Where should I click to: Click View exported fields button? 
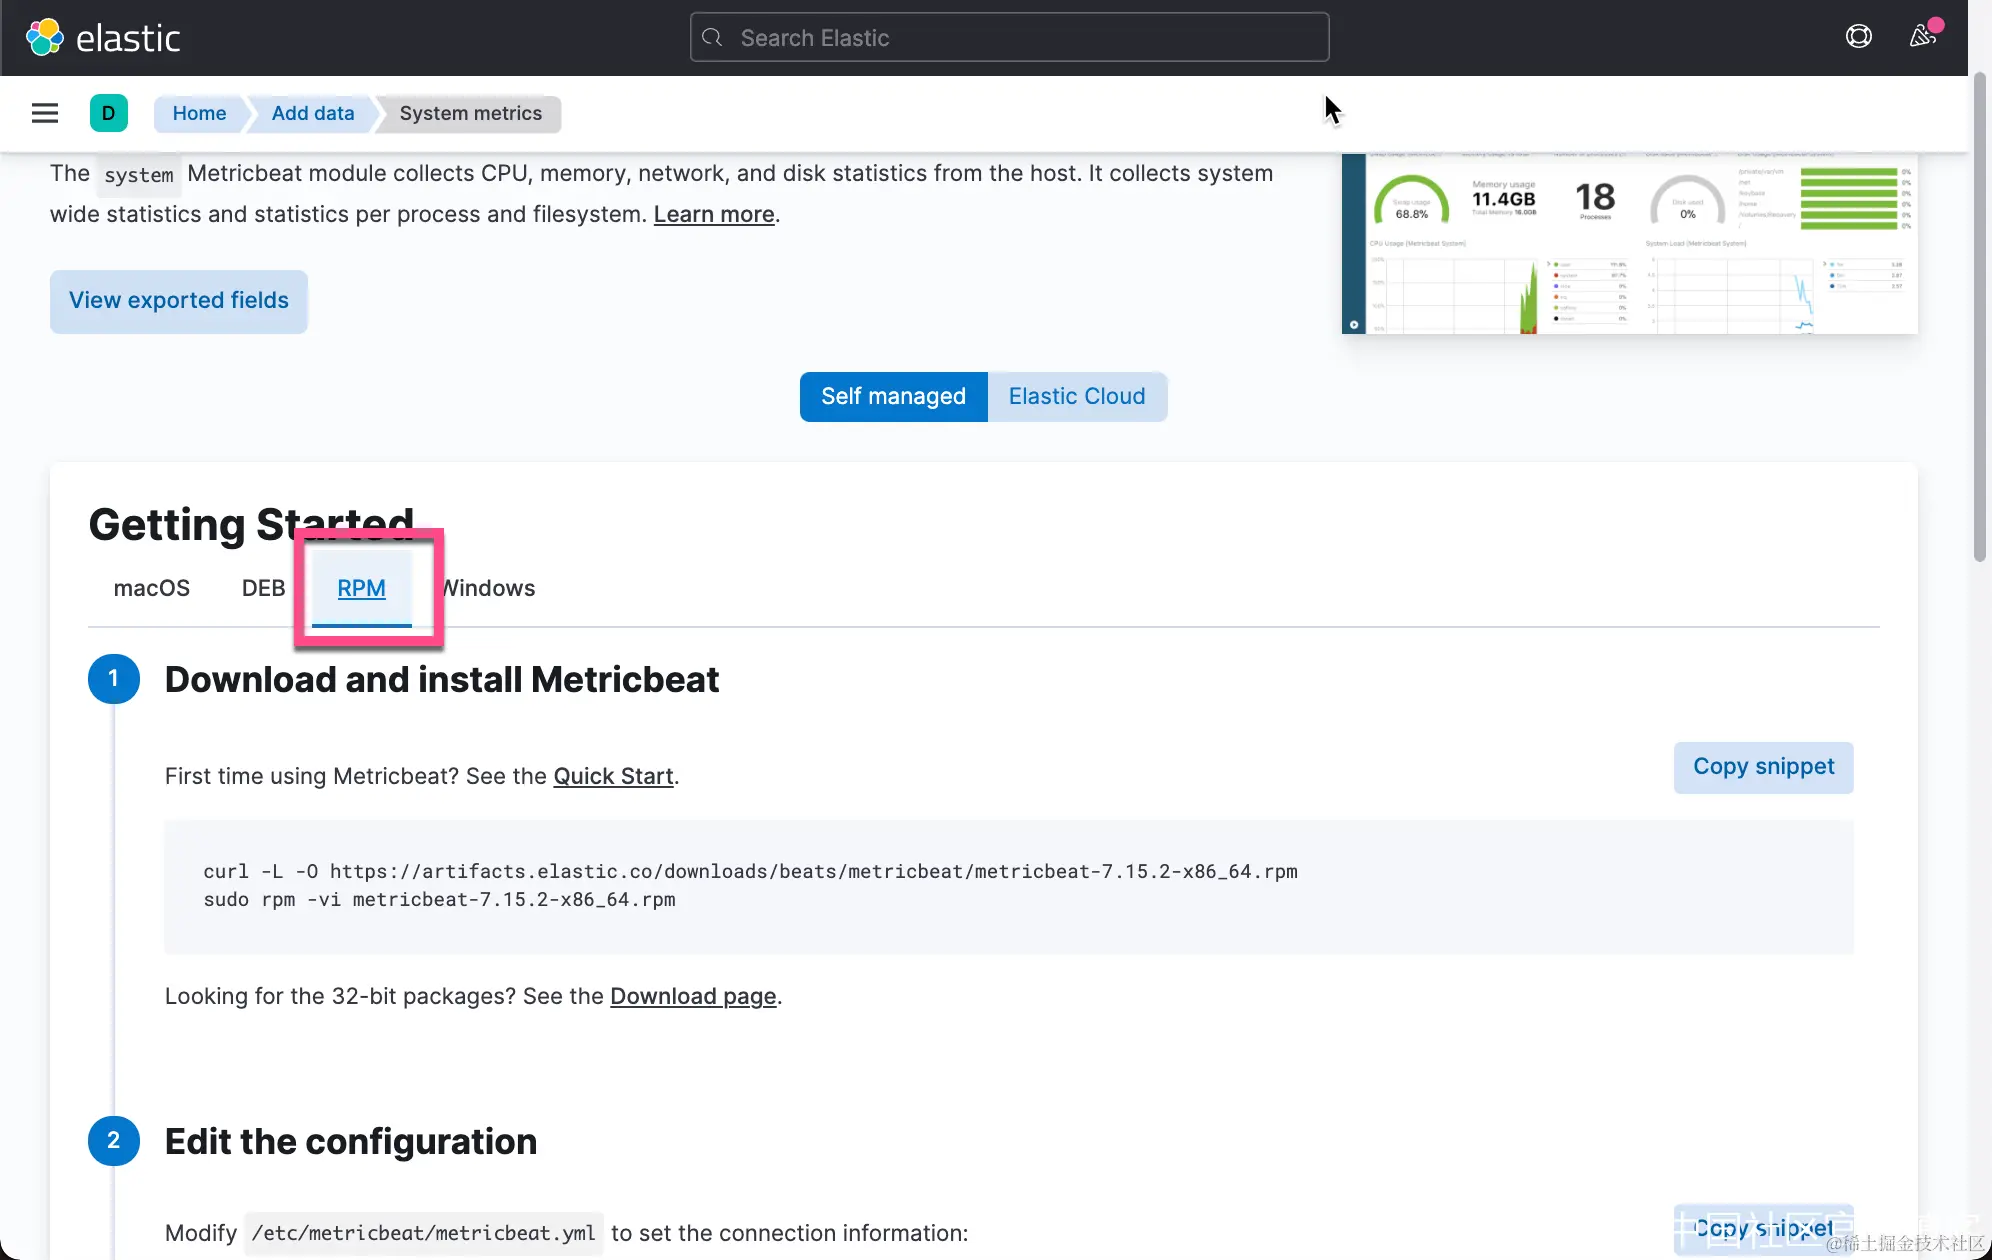178,301
